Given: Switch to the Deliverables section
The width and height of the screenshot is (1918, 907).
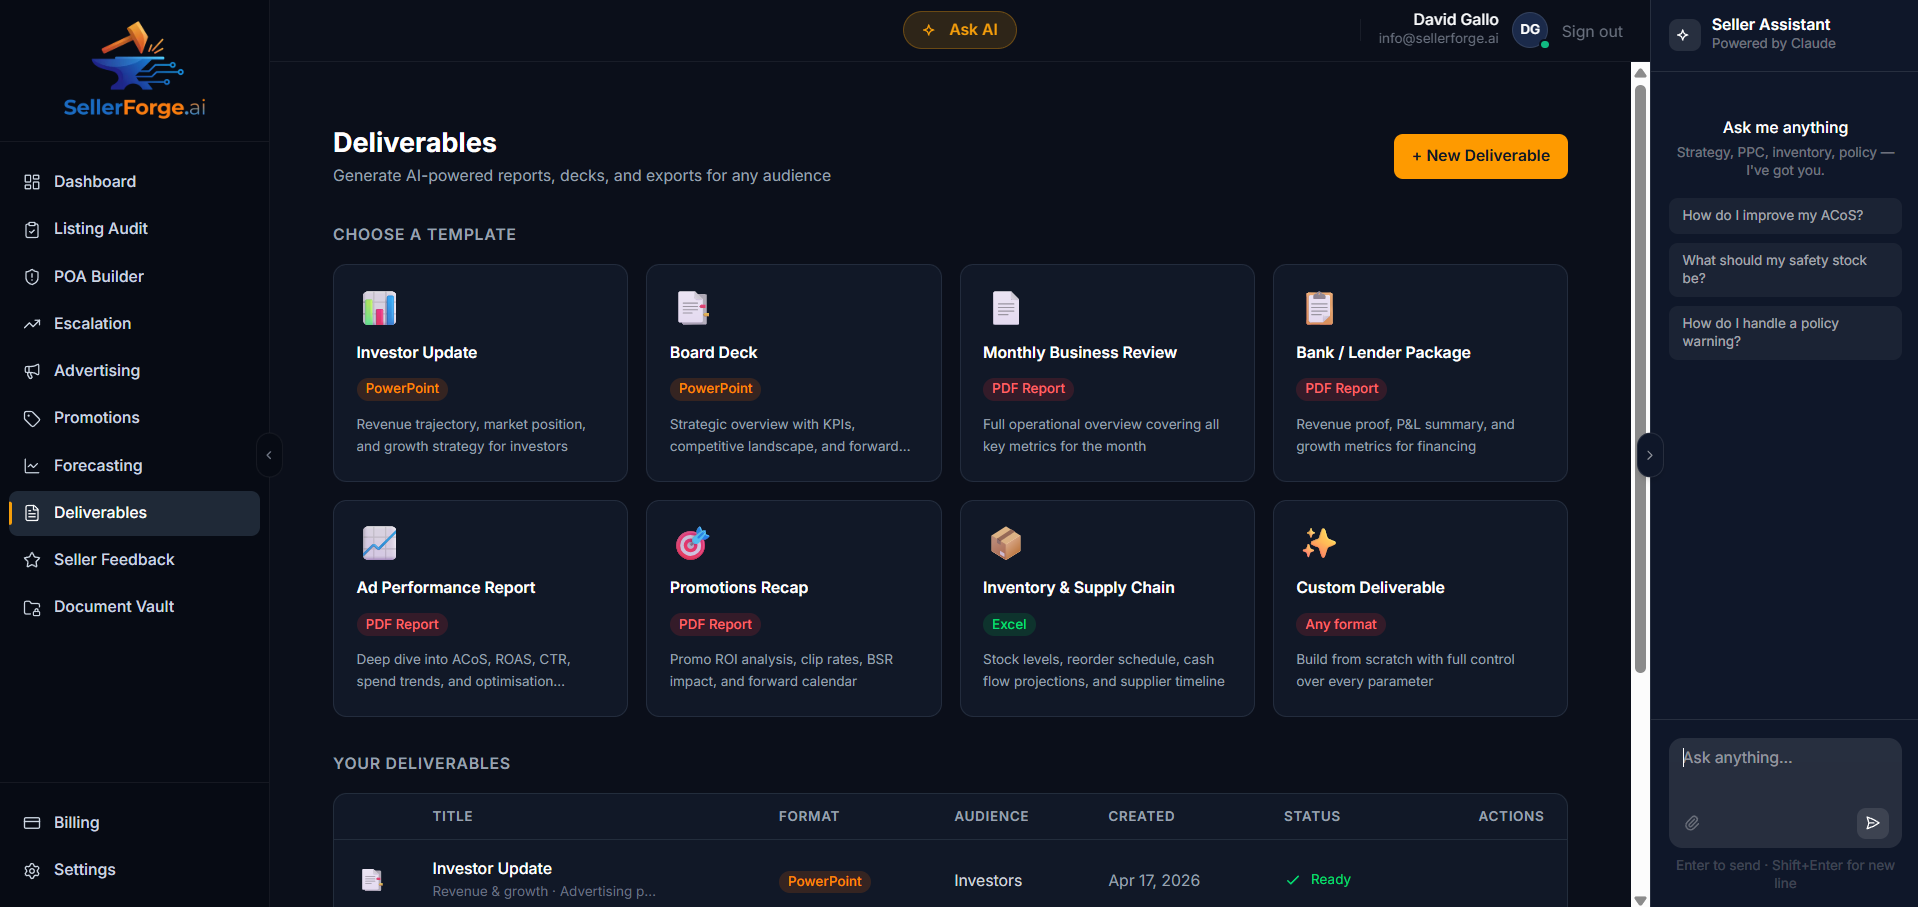Looking at the screenshot, I should click(99, 512).
